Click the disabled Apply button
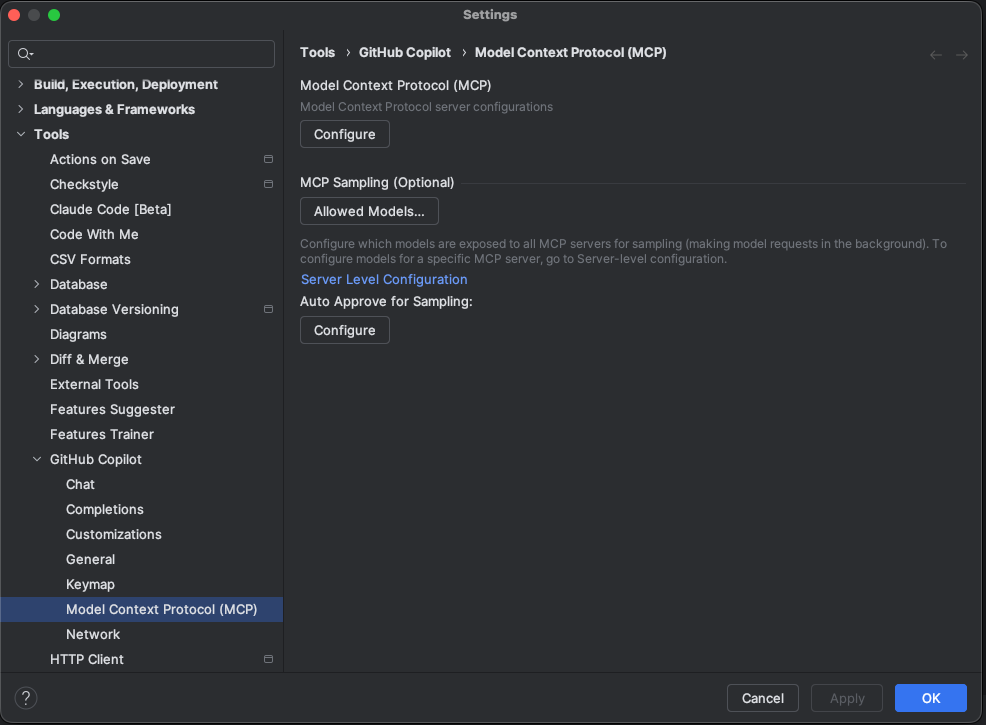Image resolution: width=986 pixels, height=725 pixels. (847, 698)
